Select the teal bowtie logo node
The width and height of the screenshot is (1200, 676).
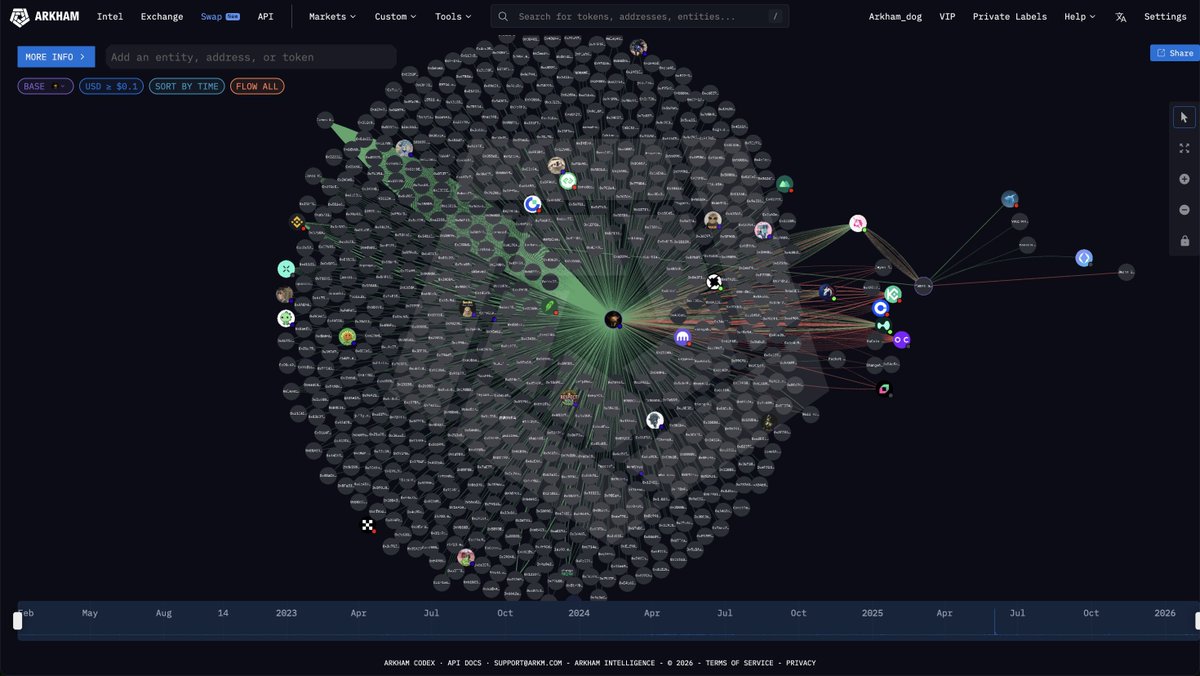(883, 325)
